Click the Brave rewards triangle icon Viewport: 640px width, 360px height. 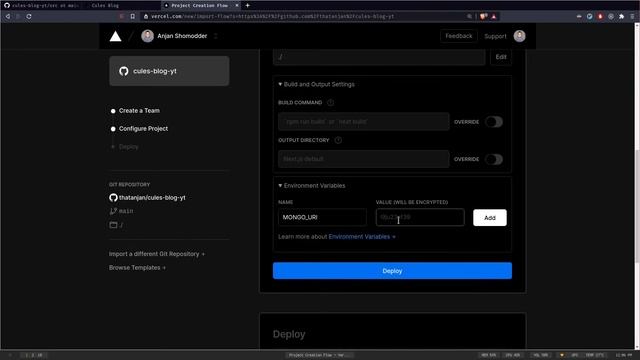click(x=493, y=16)
